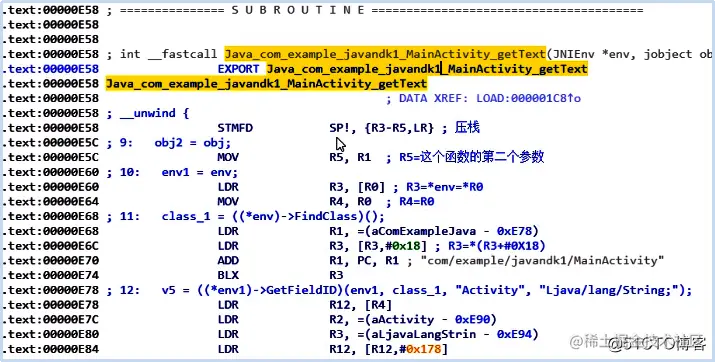Click the standalone highlighted label 'Java_com_example_javandk1_MainActivity_getText'
The width and height of the screenshot is (716, 362).
pyautogui.click(x=266, y=84)
